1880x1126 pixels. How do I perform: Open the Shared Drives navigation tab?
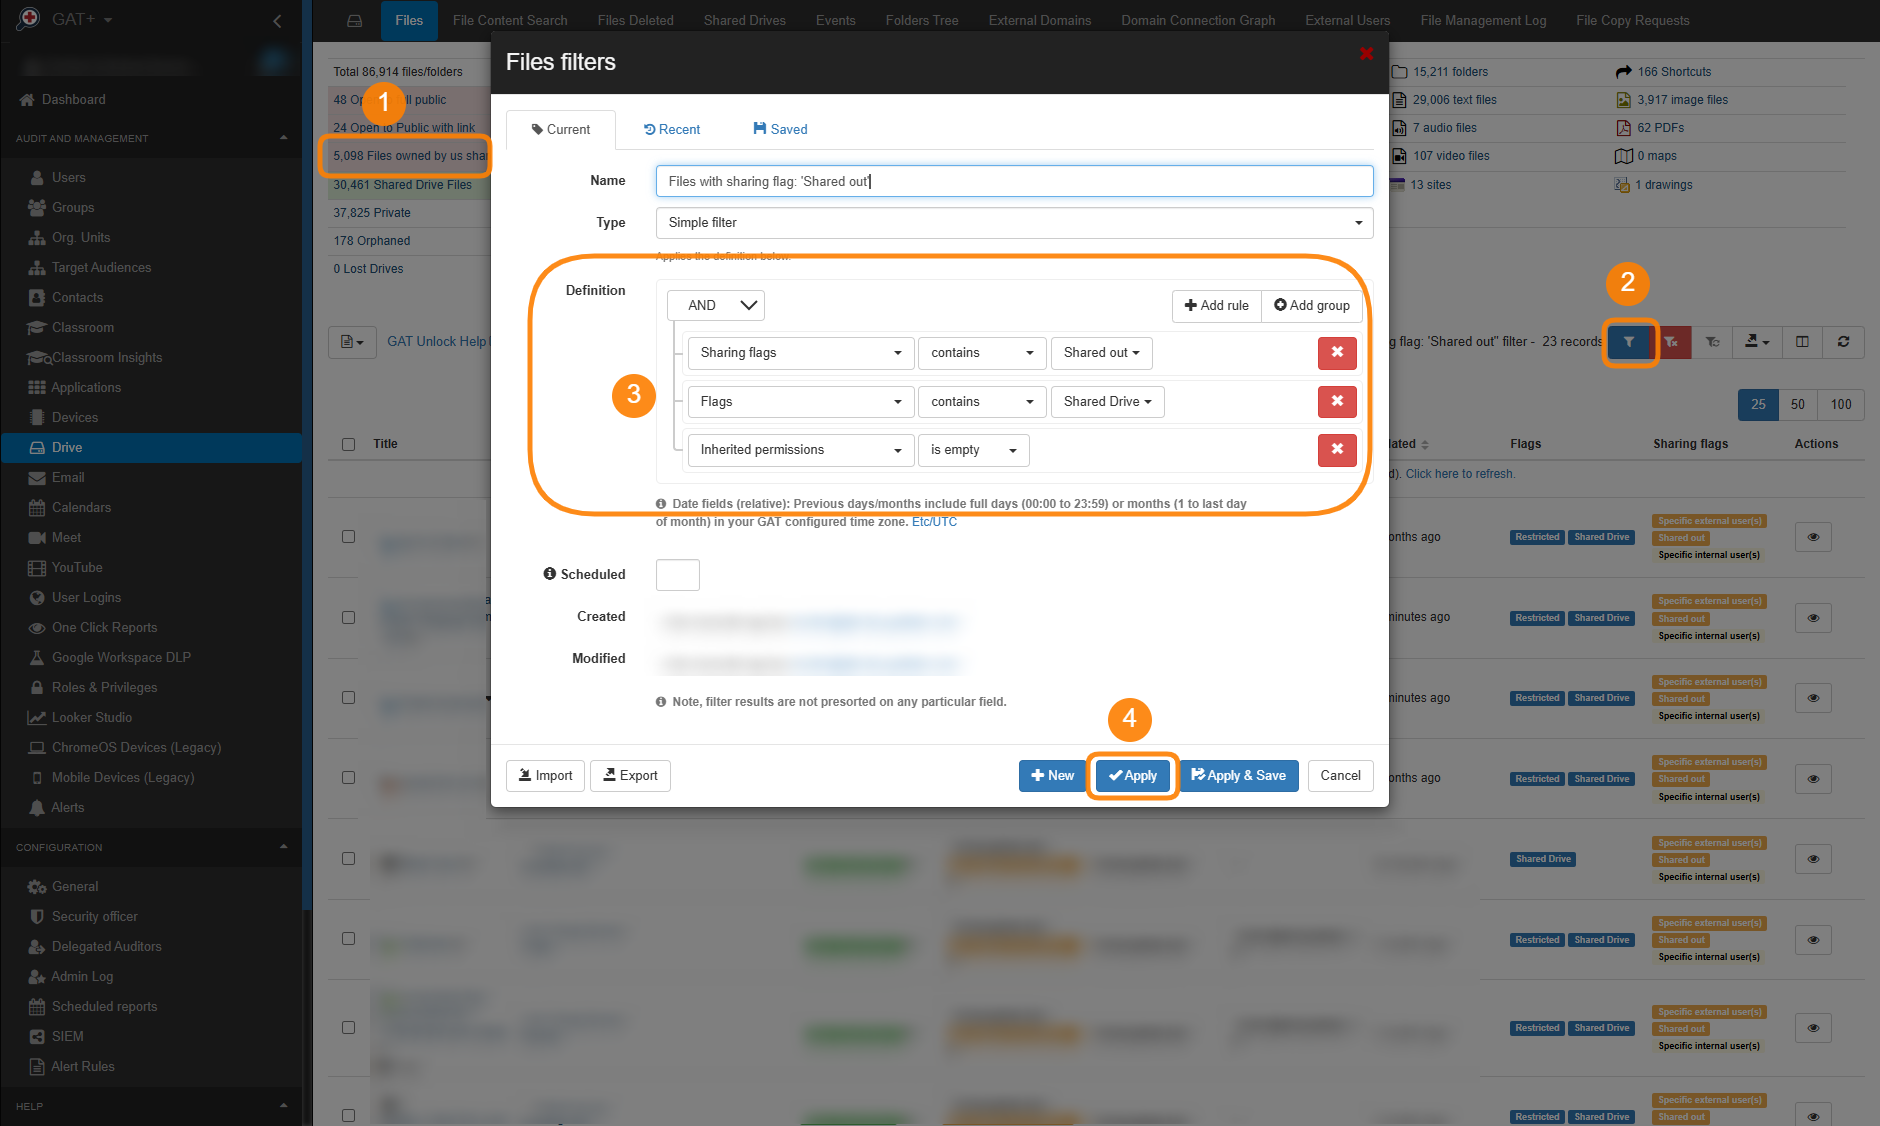[744, 20]
